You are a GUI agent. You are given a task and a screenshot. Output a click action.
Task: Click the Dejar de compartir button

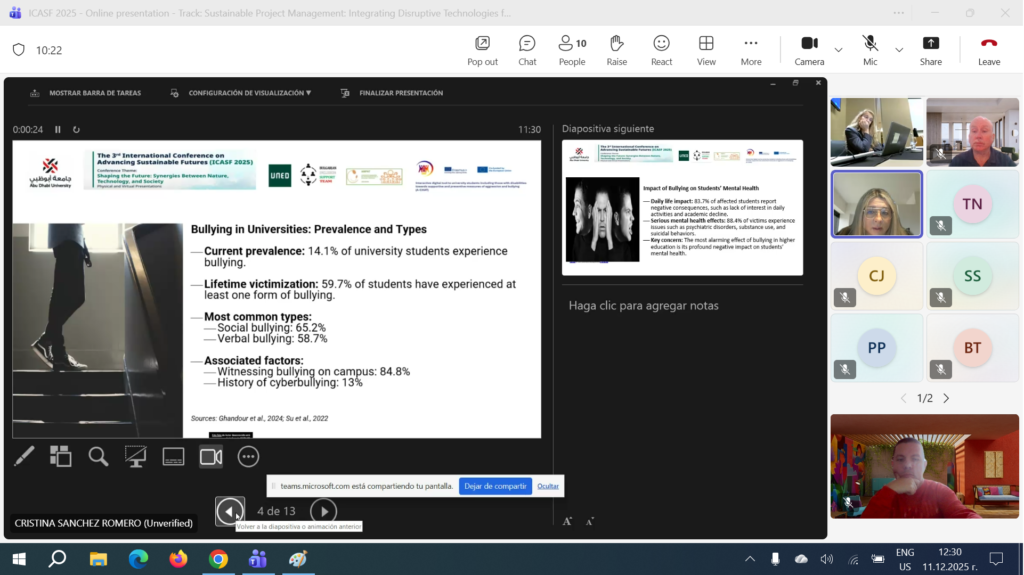click(x=495, y=486)
